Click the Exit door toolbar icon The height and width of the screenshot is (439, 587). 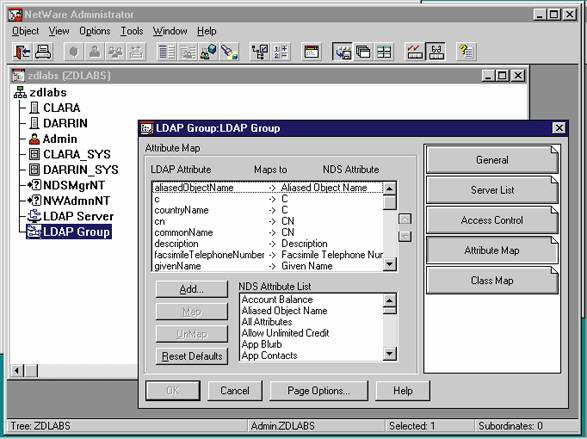coord(22,52)
